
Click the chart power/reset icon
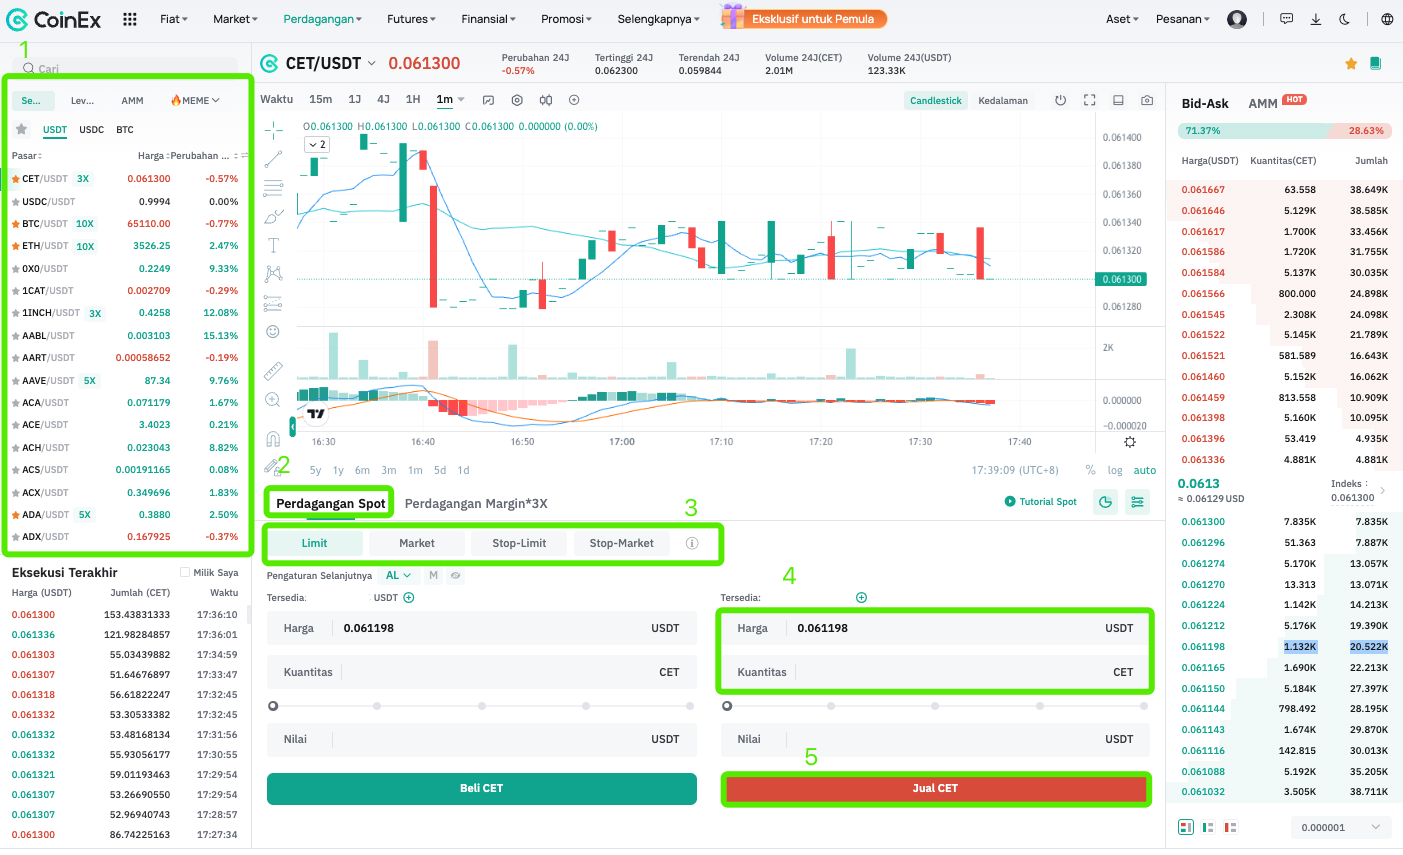click(x=1061, y=100)
